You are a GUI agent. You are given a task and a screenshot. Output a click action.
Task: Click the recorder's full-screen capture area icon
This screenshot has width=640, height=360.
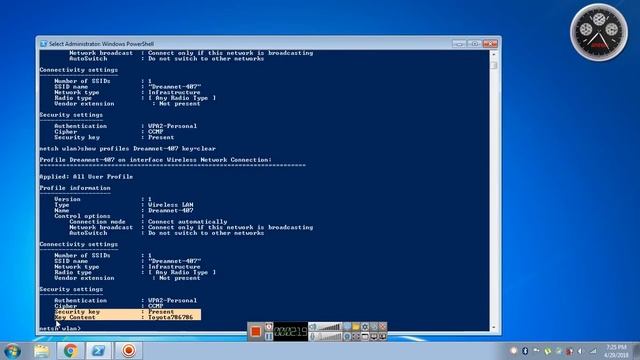click(x=356, y=336)
